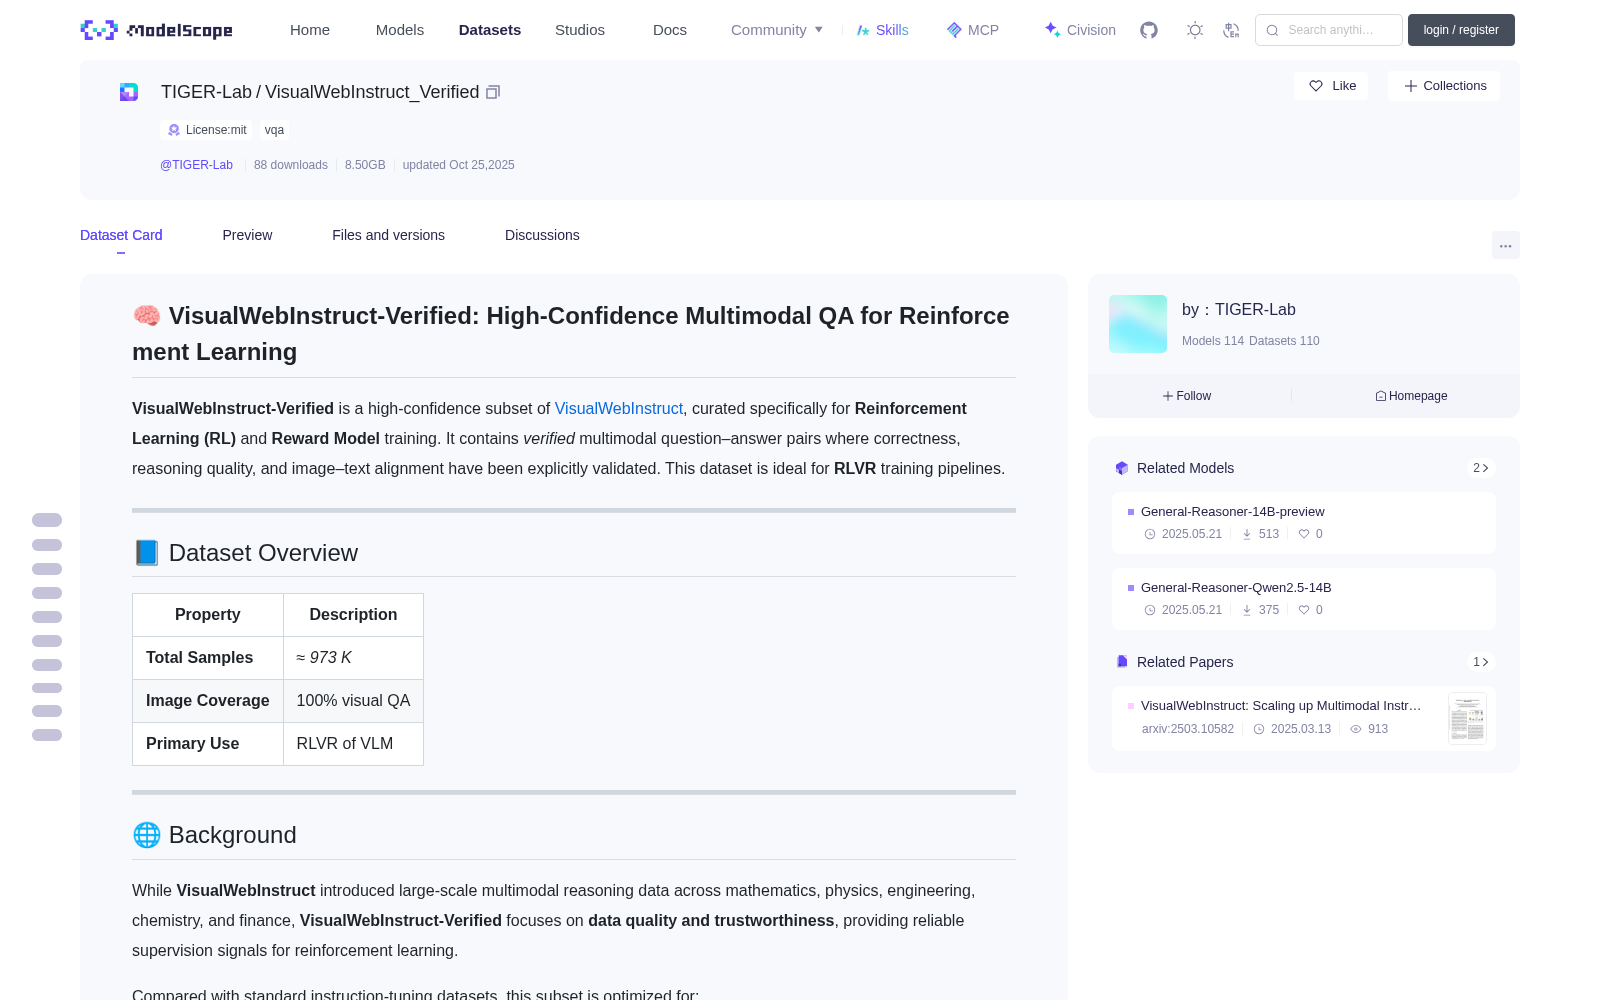The width and height of the screenshot is (1600, 1000).
Task: Switch to Files and versions tab
Action: [388, 235]
